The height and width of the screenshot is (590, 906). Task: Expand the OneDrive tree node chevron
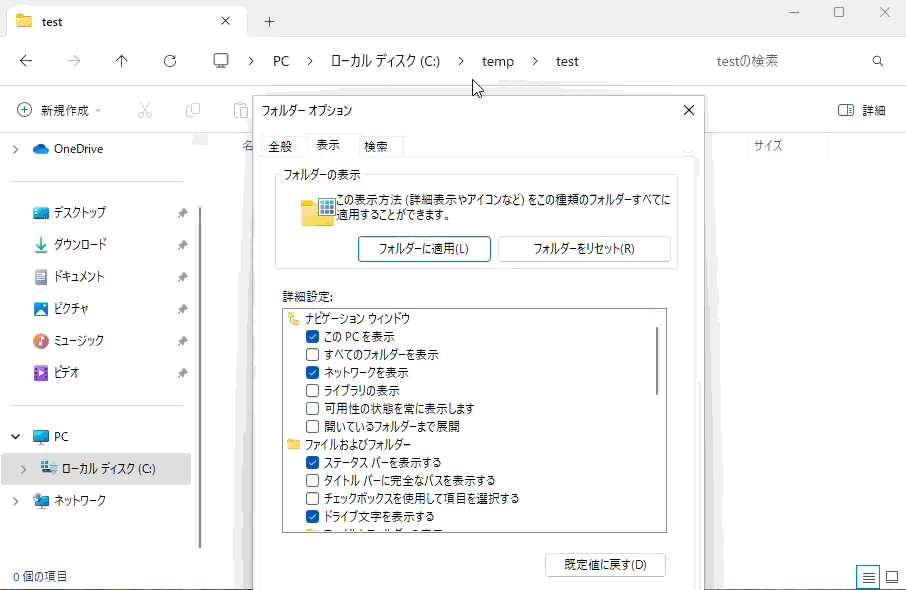pos(16,149)
